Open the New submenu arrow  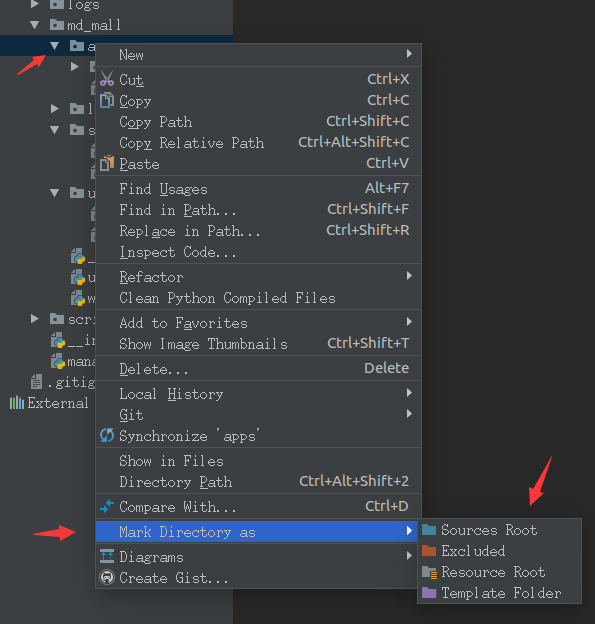pos(409,53)
